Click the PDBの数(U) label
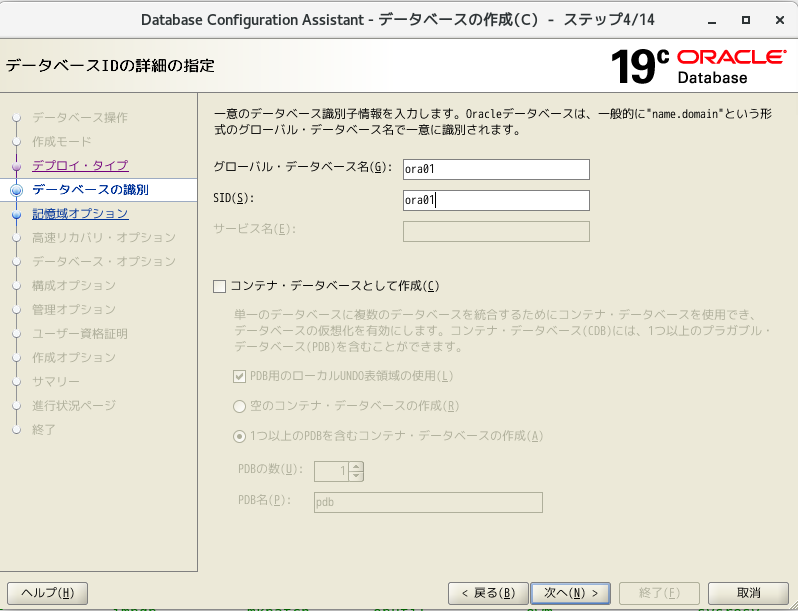Screen dimensions: 798x611 point(270,469)
